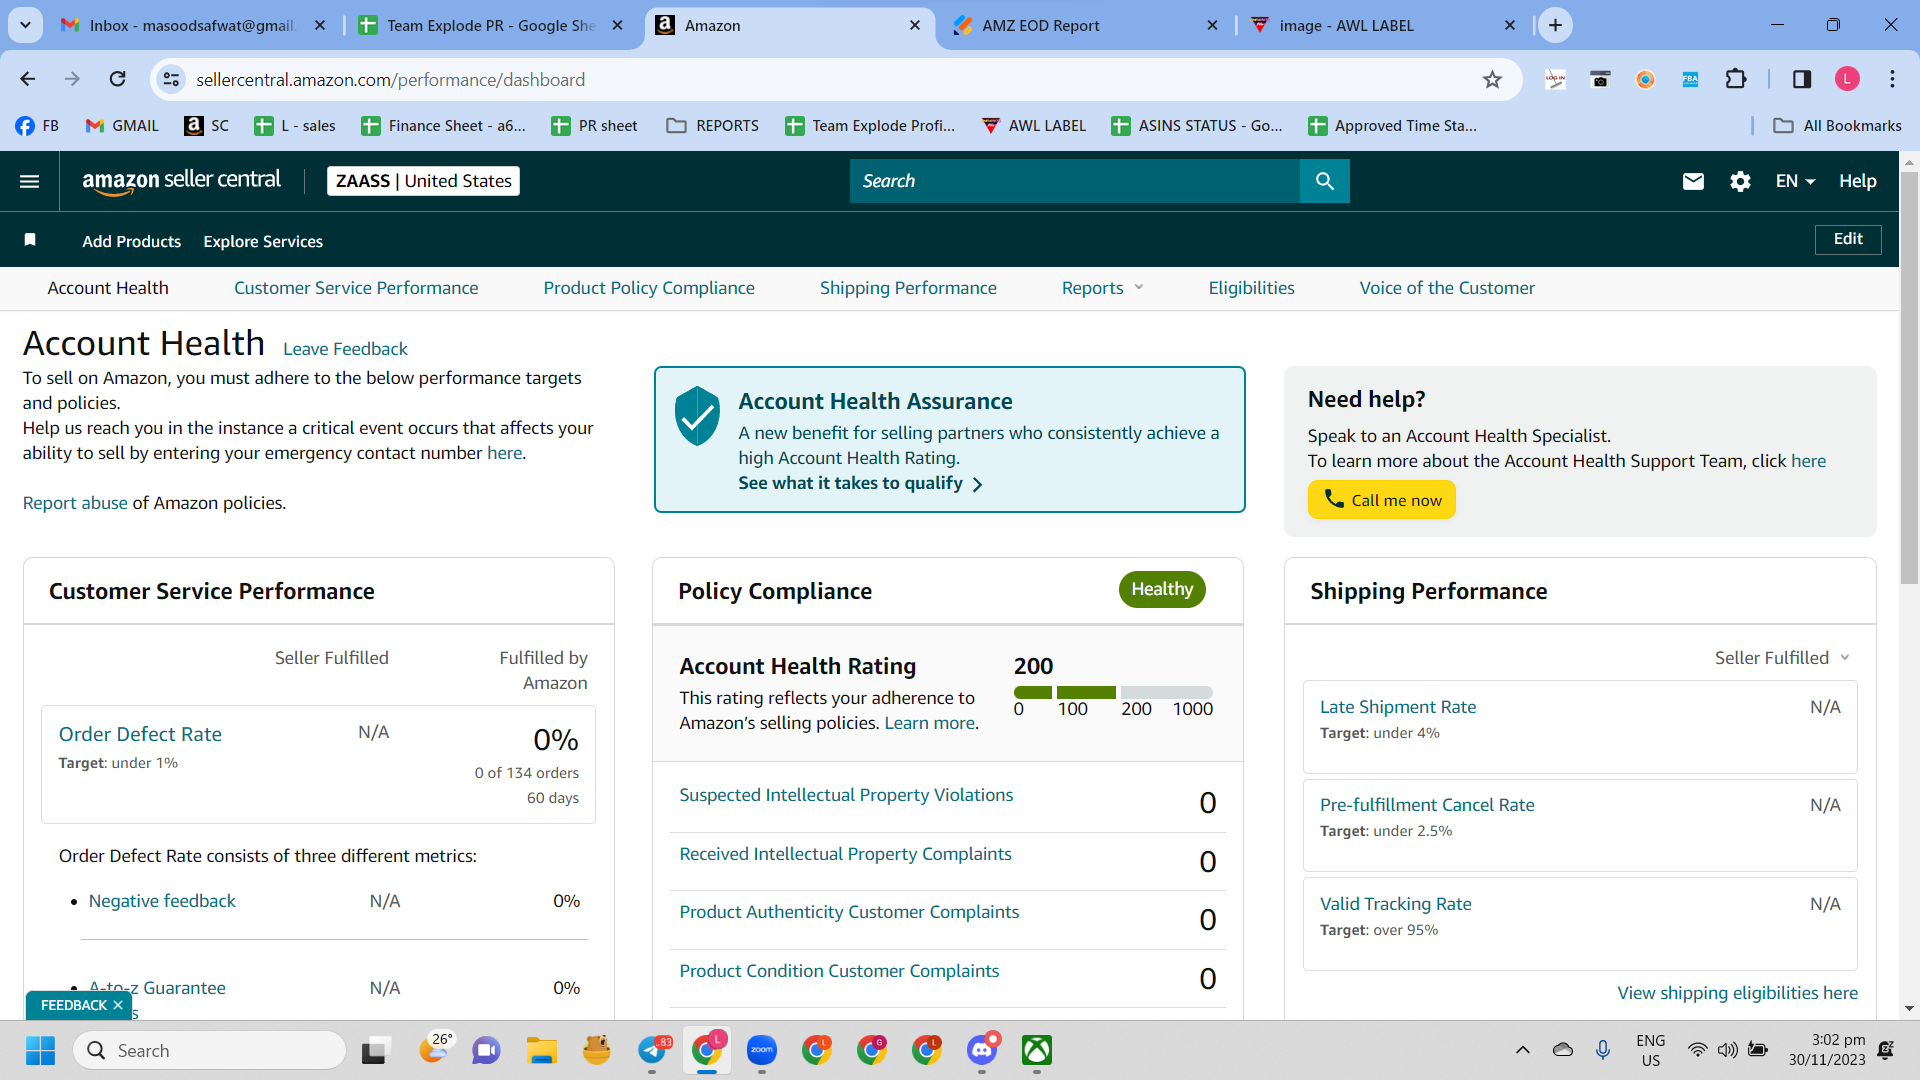Click the Help link in the header
The image size is (1920, 1080).
(x=1857, y=181)
